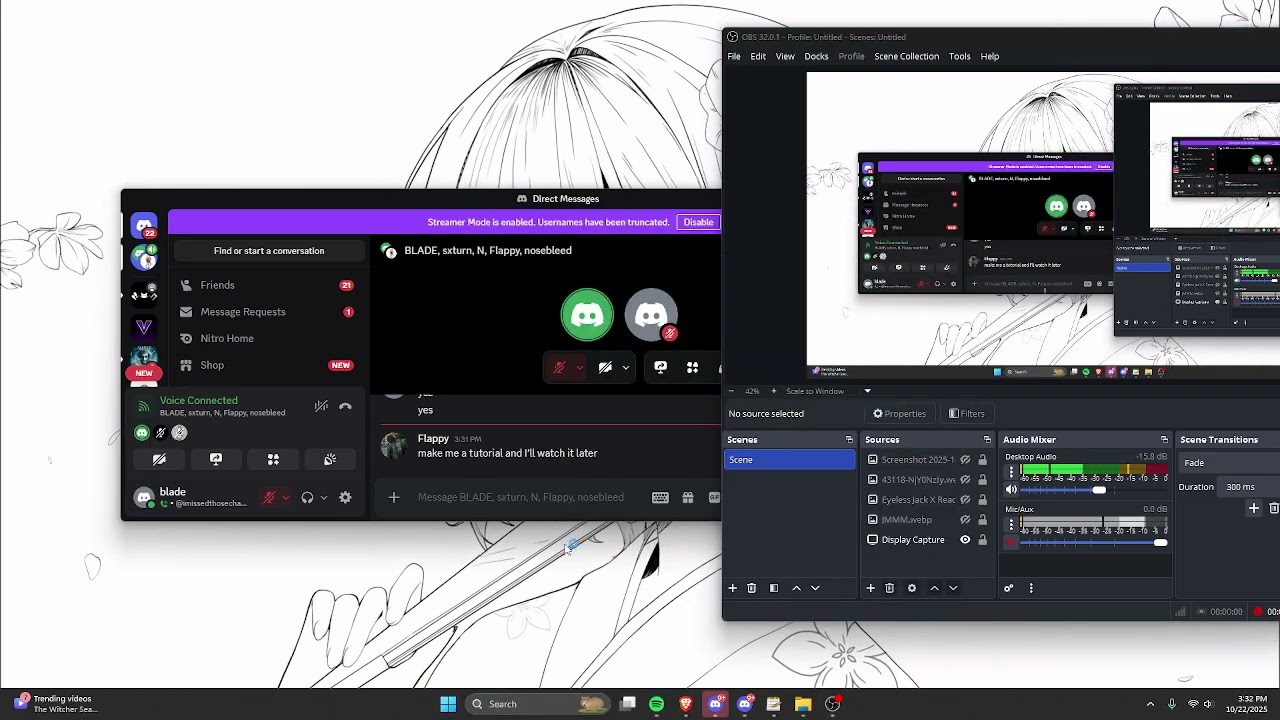Open Discord Direct Messages home icon
The height and width of the screenshot is (720, 1280).
click(x=144, y=226)
